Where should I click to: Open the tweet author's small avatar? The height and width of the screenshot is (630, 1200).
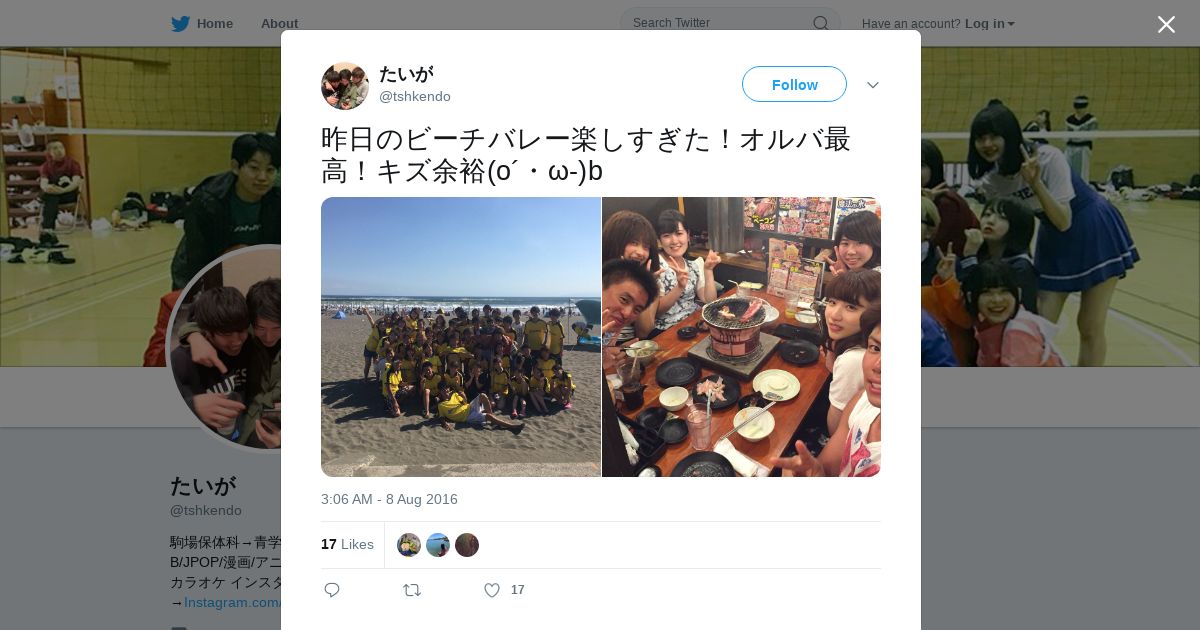(x=345, y=86)
